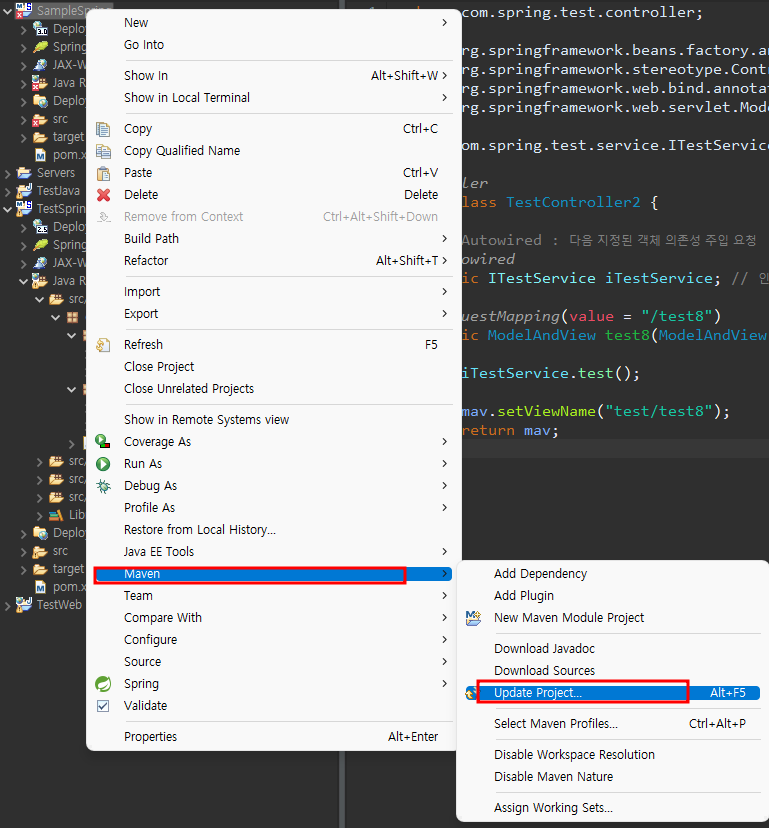The height and width of the screenshot is (828, 769).
Task: Click the Paste clipboard icon
Action: 103,173
